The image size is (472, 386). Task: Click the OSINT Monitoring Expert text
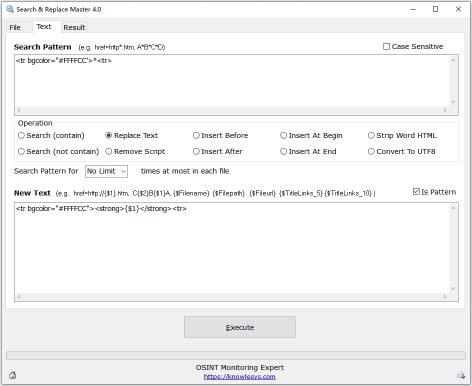240,367
